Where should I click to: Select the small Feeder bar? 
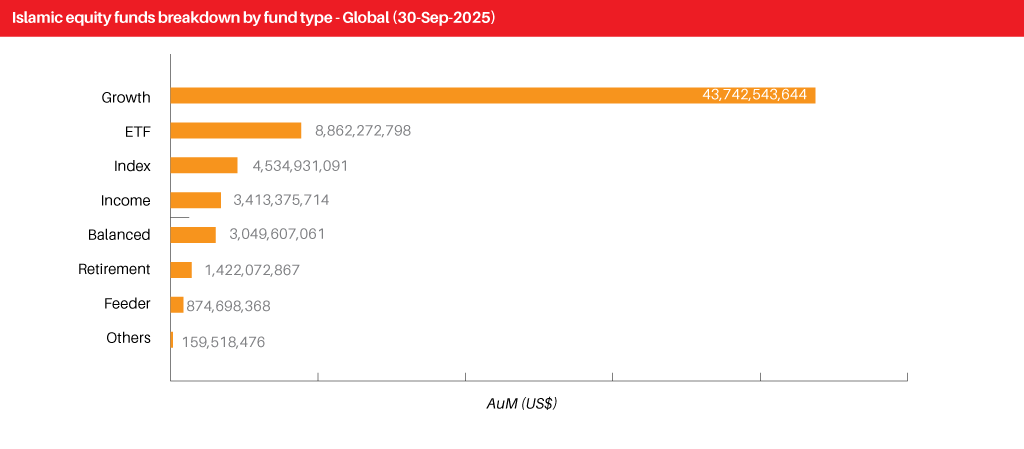click(177, 305)
